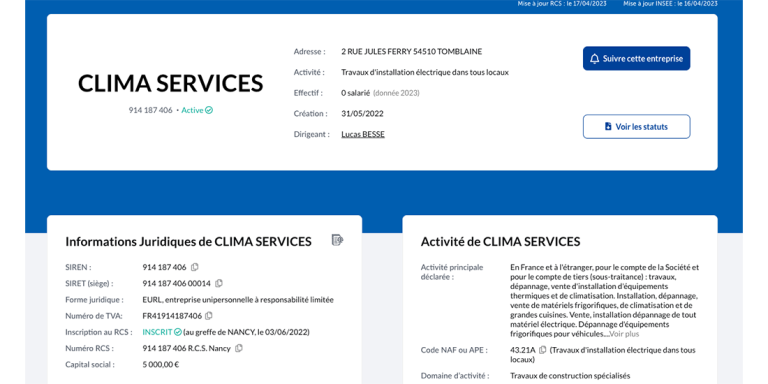Copy all legal information via the document icon
This screenshot has width=768, height=384.
tap(337, 240)
